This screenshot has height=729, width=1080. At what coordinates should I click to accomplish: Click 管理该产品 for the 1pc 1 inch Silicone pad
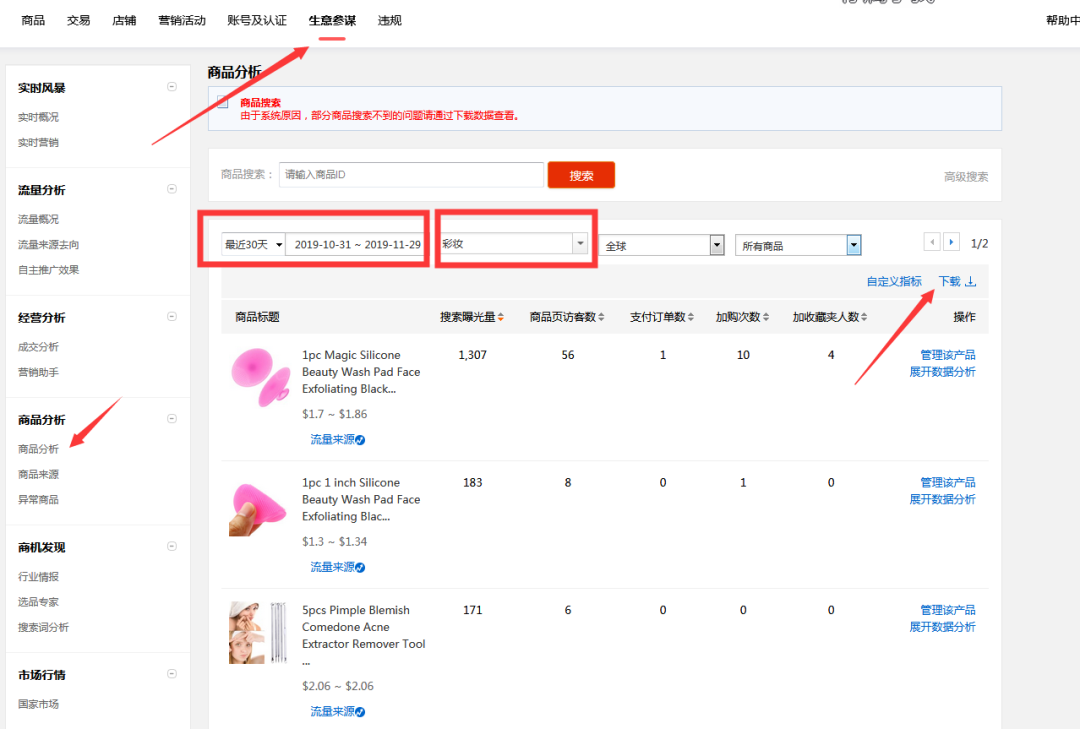(948, 482)
